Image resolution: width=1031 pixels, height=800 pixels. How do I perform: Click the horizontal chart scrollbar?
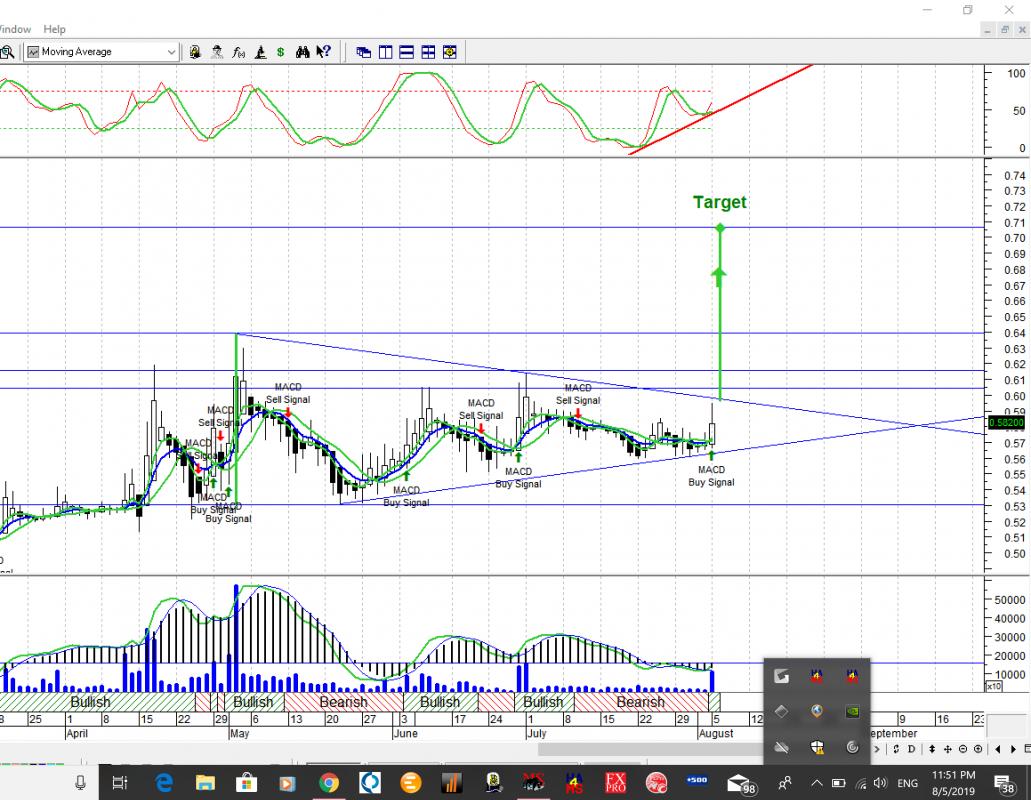(x=650, y=749)
